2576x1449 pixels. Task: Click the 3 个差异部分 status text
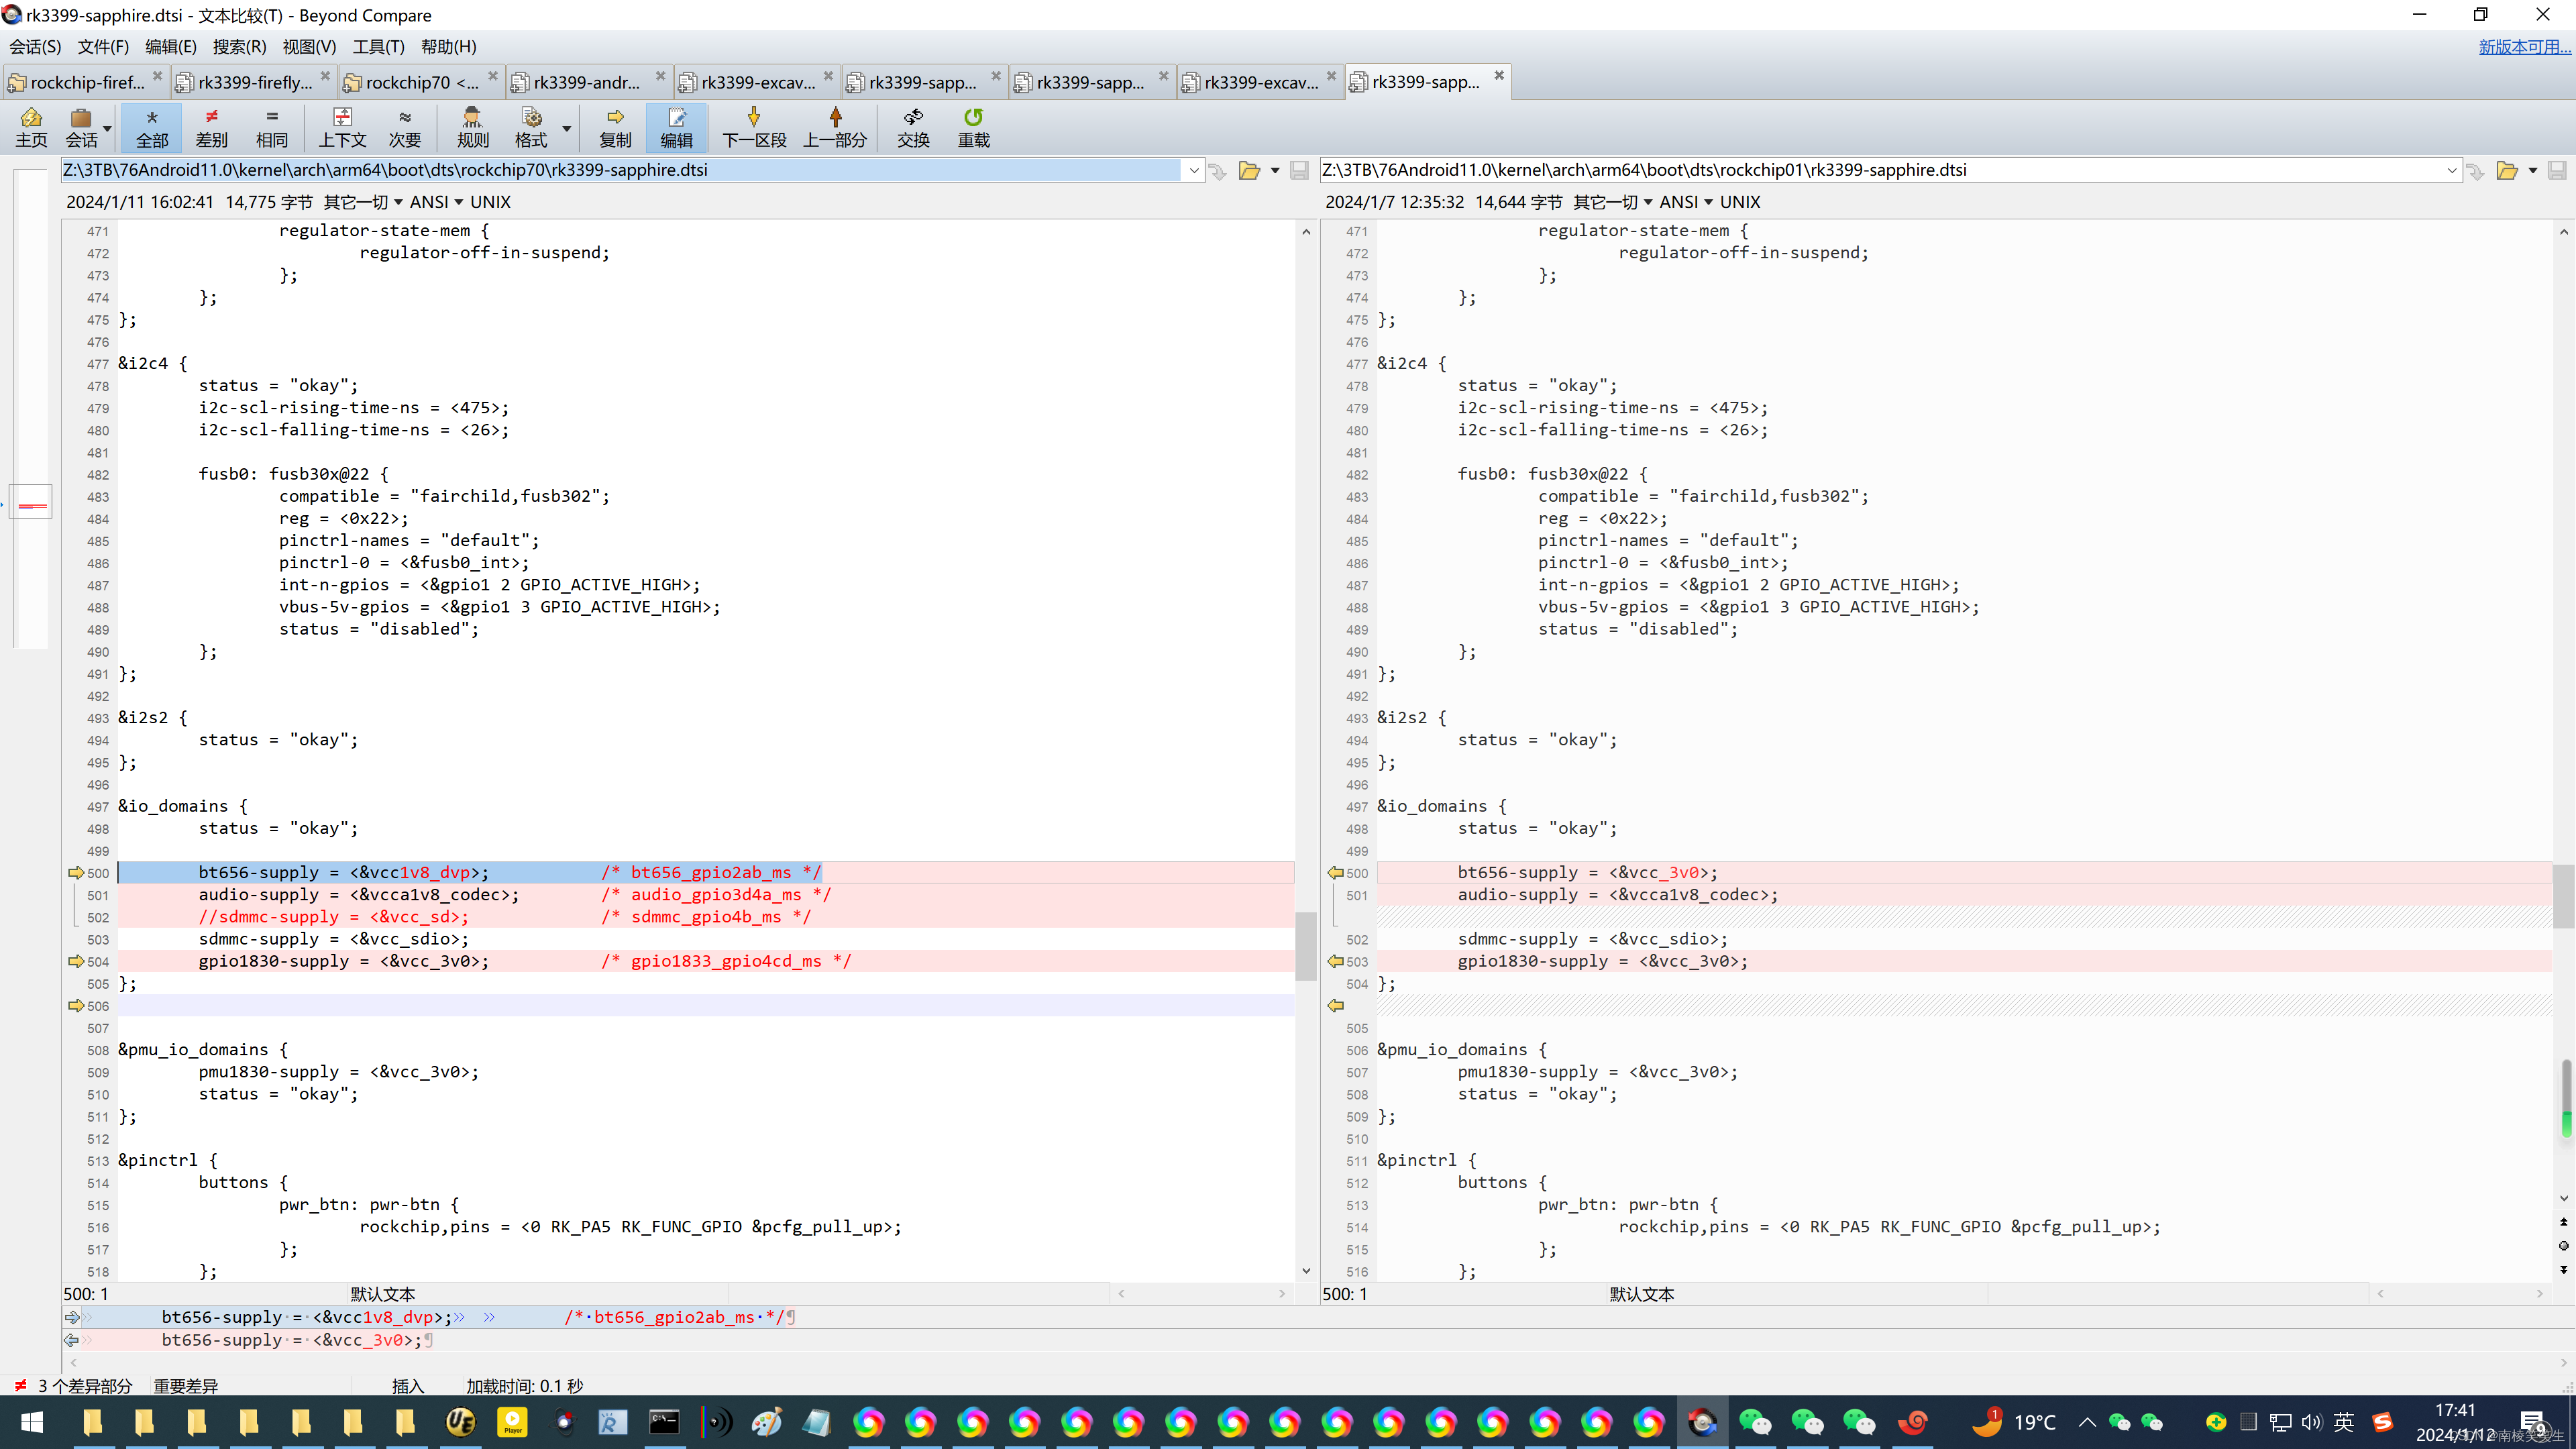pyautogui.click(x=85, y=1386)
